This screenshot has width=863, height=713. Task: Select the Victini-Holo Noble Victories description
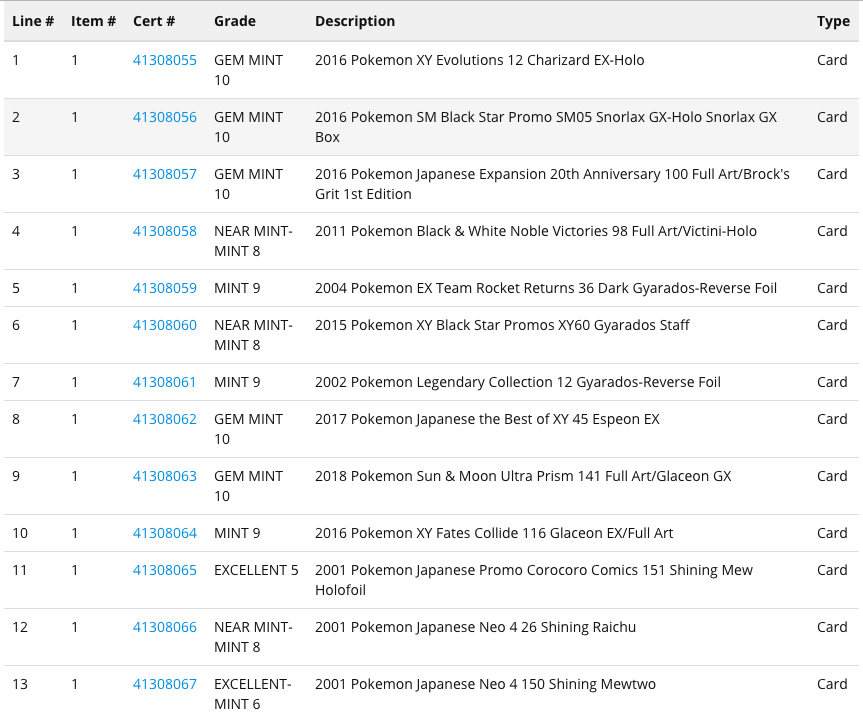tap(536, 231)
